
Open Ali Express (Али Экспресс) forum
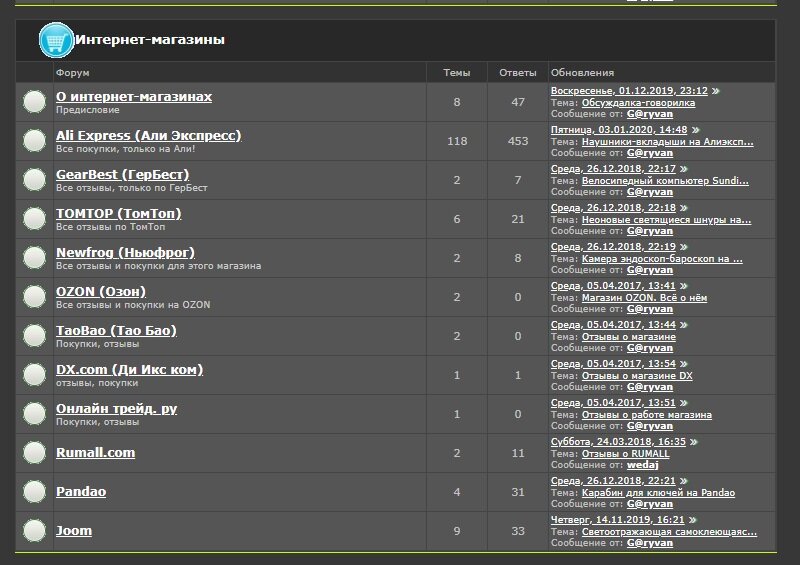pyautogui.click(x=148, y=136)
